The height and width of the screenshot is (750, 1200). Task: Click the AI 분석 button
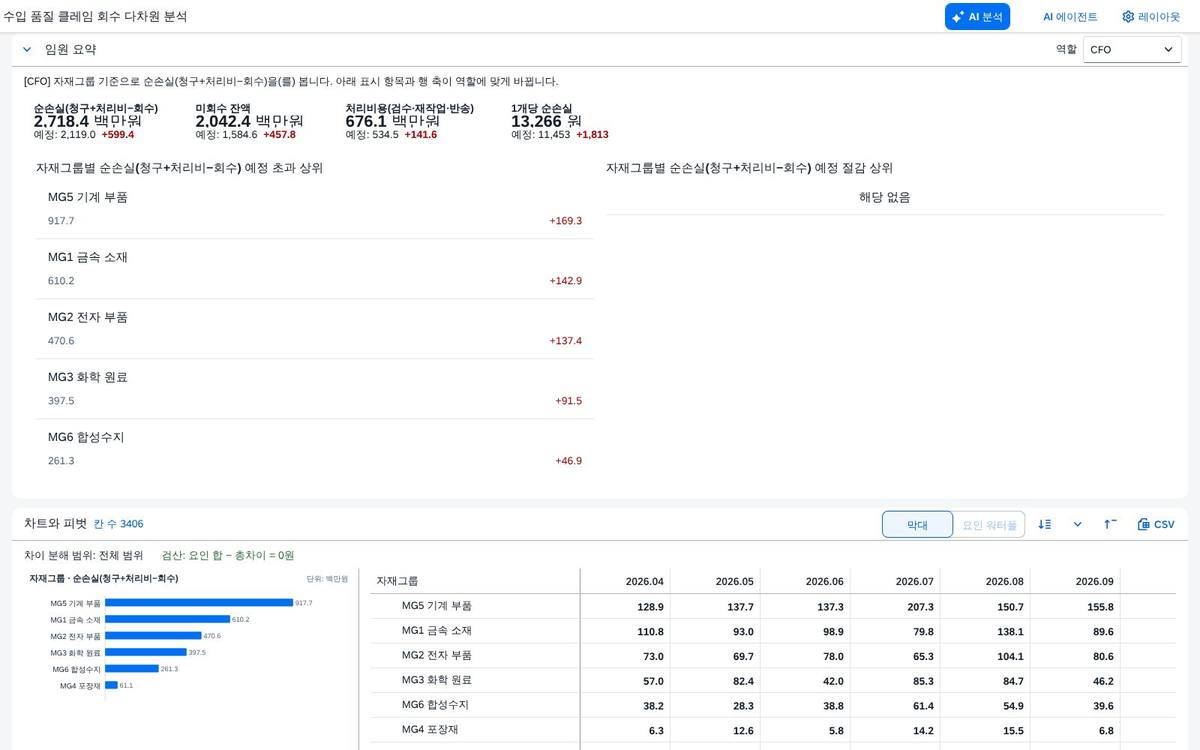977,17
